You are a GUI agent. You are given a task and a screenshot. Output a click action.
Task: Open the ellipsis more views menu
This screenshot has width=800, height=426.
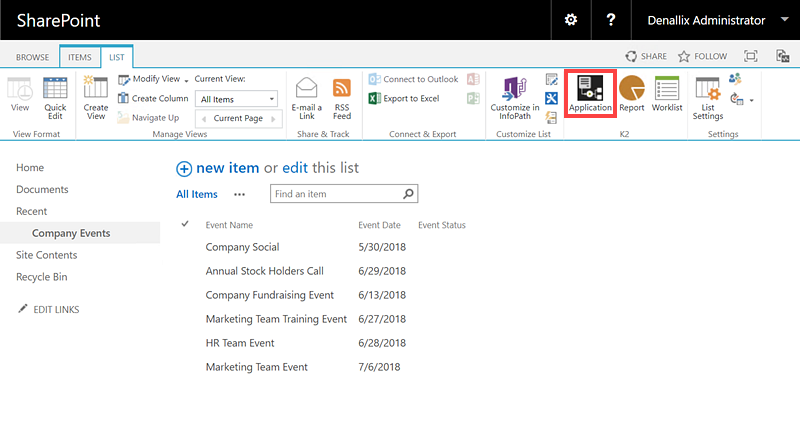[x=239, y=194]
